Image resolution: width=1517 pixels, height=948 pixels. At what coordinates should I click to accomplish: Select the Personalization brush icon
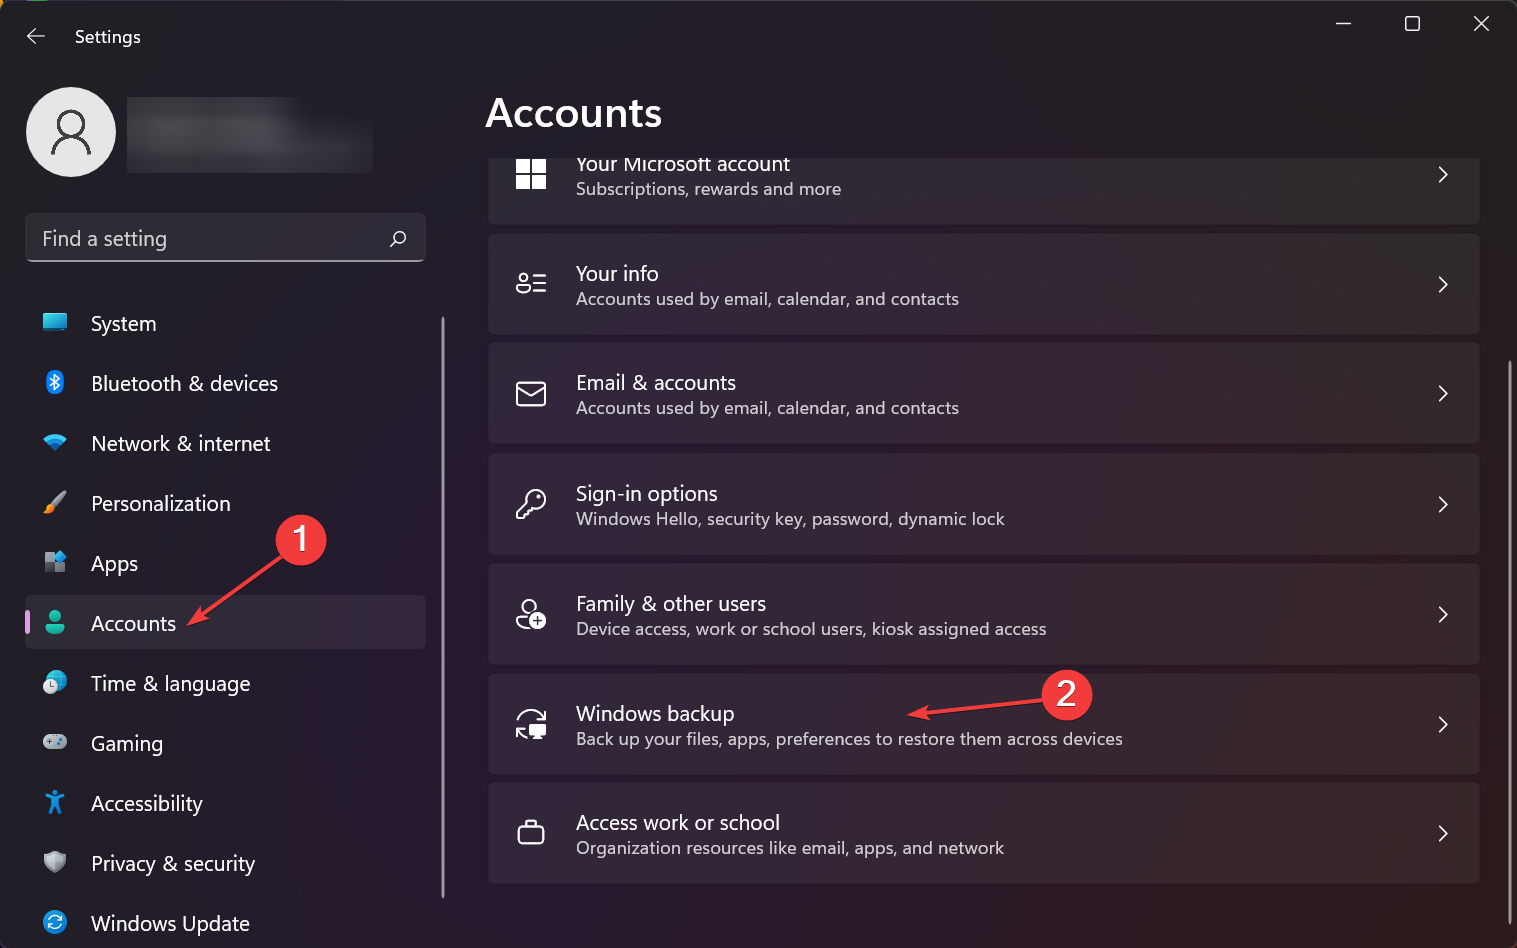click(54, 503)
